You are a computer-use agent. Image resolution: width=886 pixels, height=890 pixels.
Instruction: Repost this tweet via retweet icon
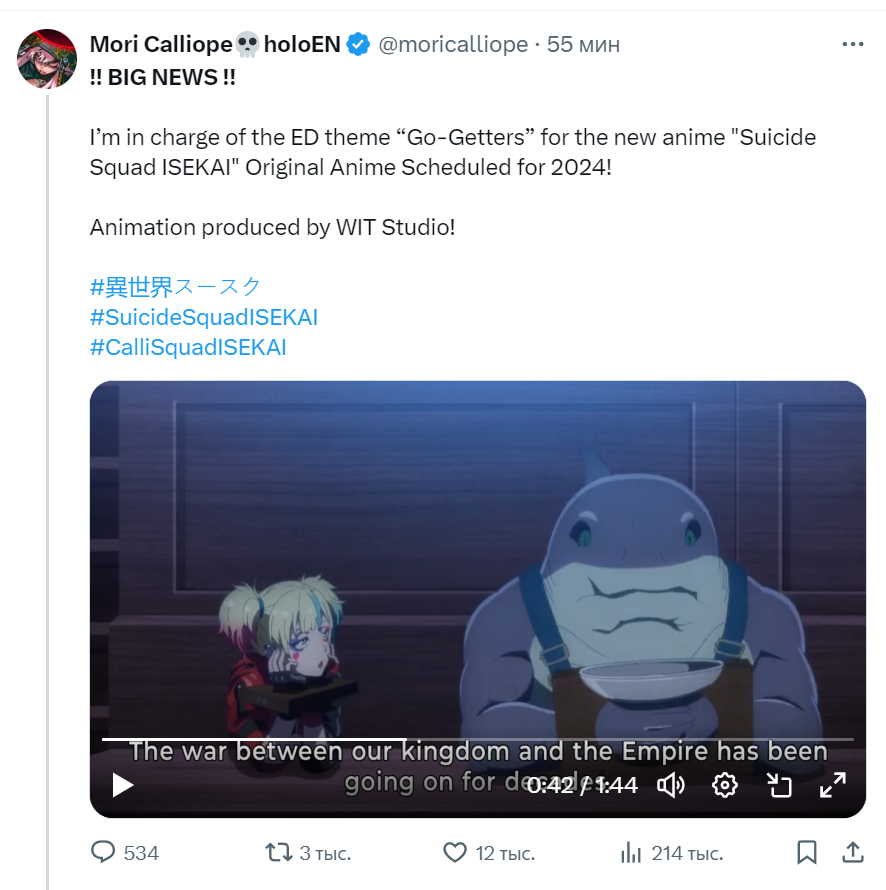[x=277, y=853]
